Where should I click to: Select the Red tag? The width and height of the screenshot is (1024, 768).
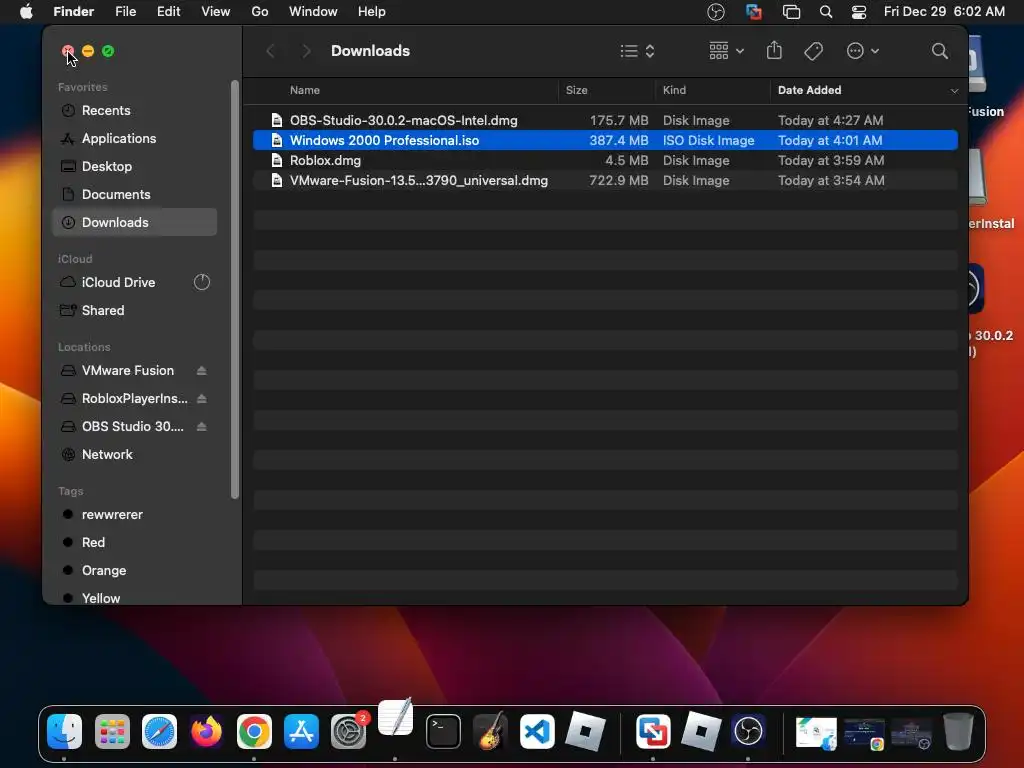(134, 543)
